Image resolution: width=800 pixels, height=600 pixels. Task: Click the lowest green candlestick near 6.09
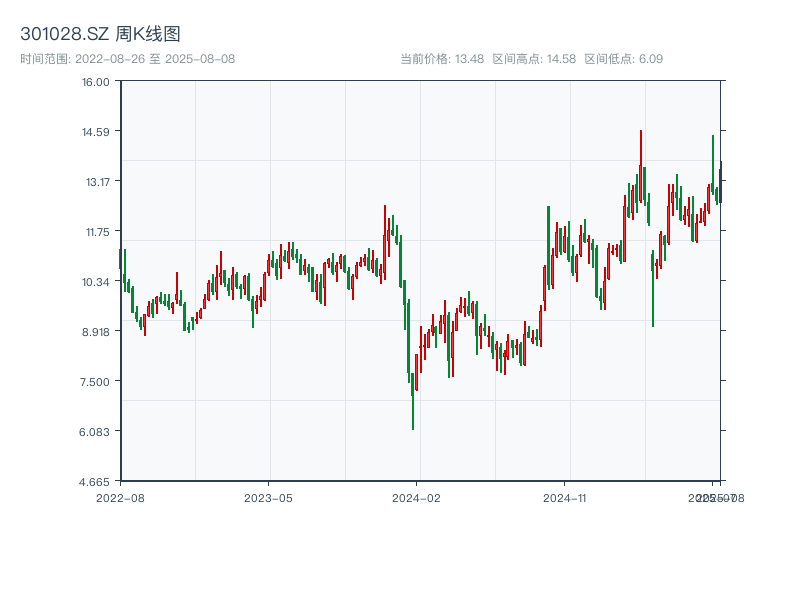[413, 410]
